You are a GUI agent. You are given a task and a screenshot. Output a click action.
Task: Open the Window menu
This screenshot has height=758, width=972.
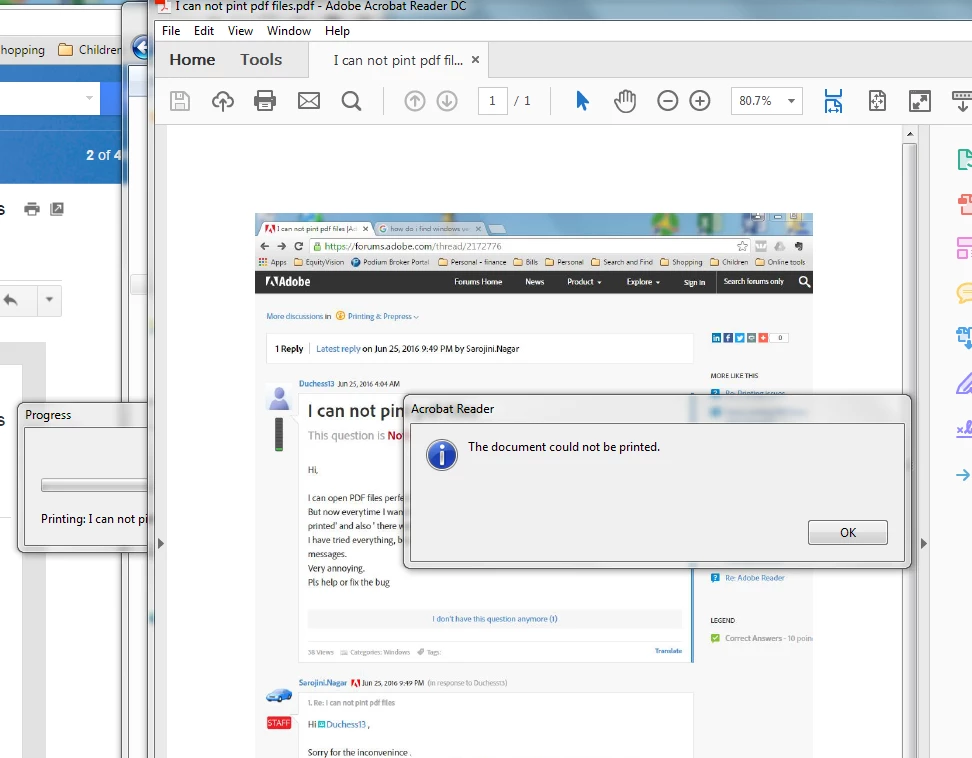(x=289, y=31)
